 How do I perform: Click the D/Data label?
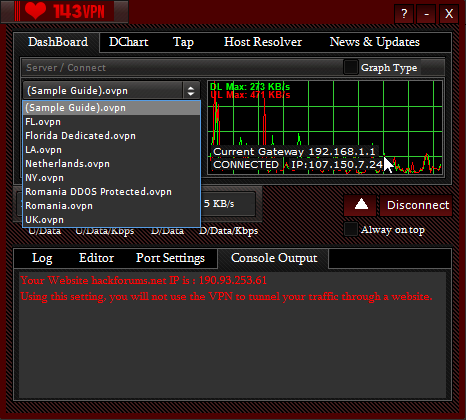tap(167, 231)
